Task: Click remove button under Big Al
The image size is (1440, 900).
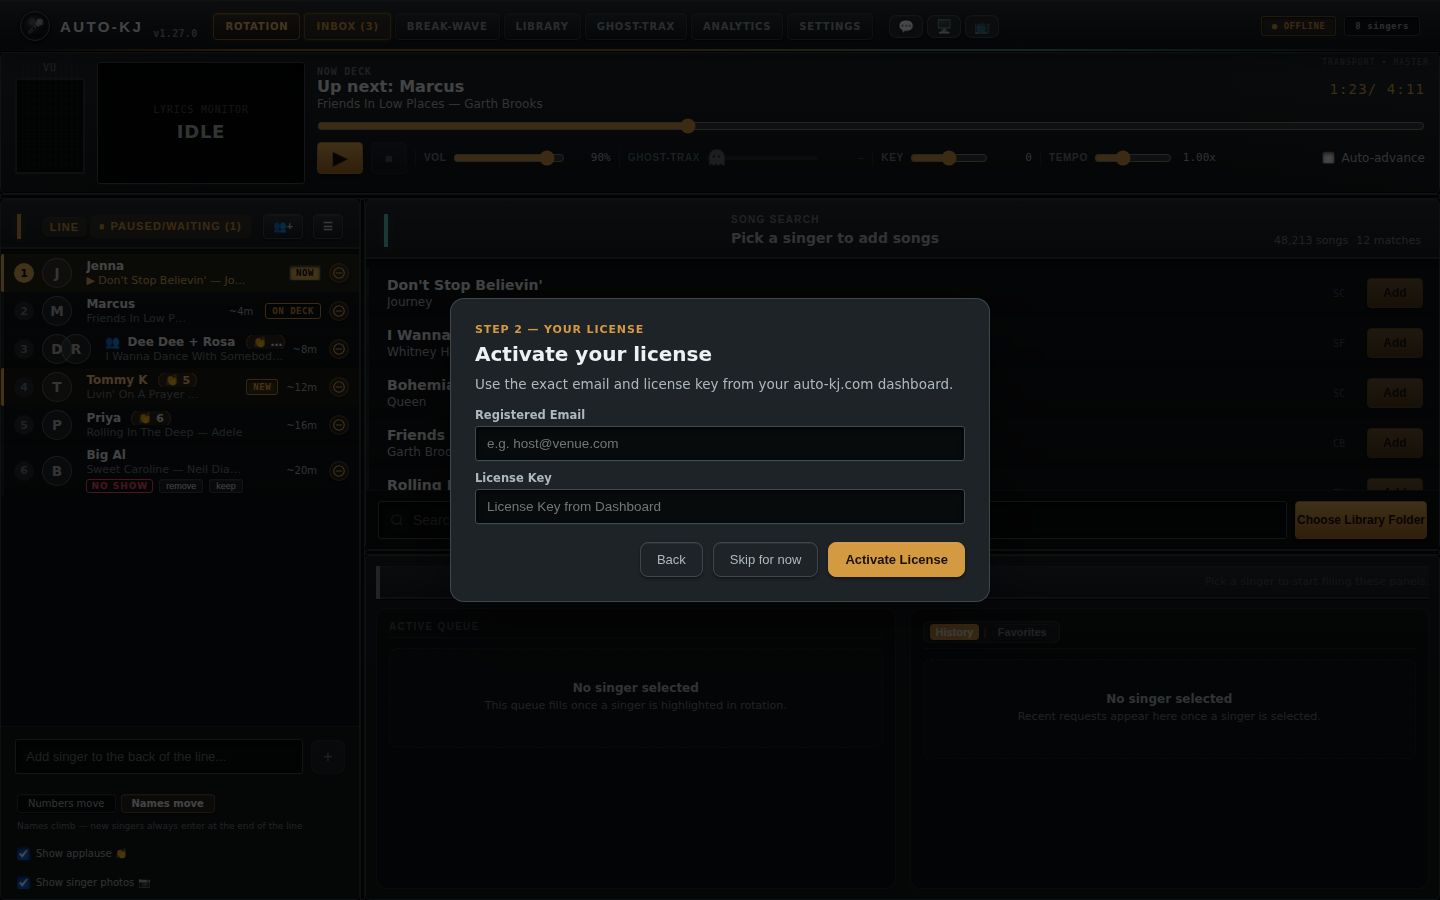Action: tap(181, 486)
